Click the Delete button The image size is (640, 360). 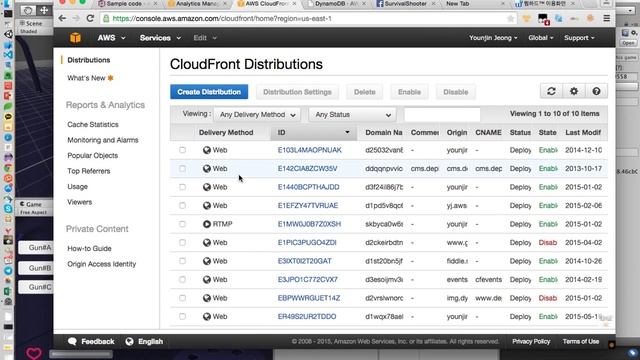click(x=364, y=92)
